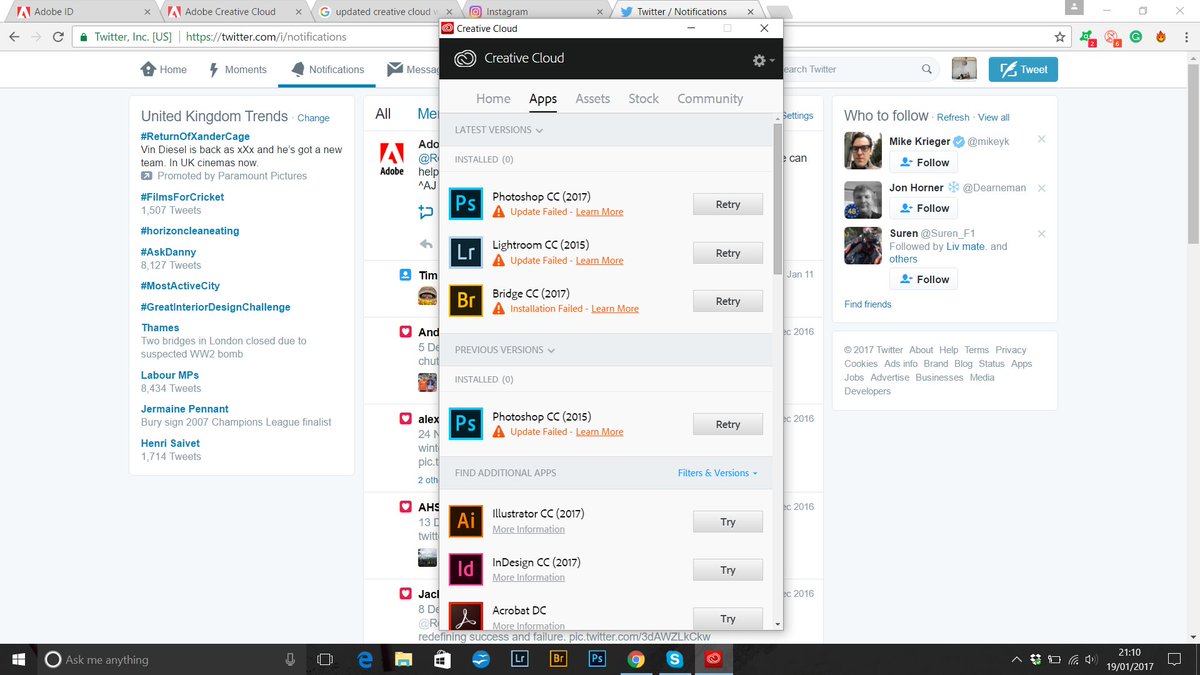The image size is (1200, 675).
Task: Open the Creative Cloud gear settings menu
Action: point(763,60)
